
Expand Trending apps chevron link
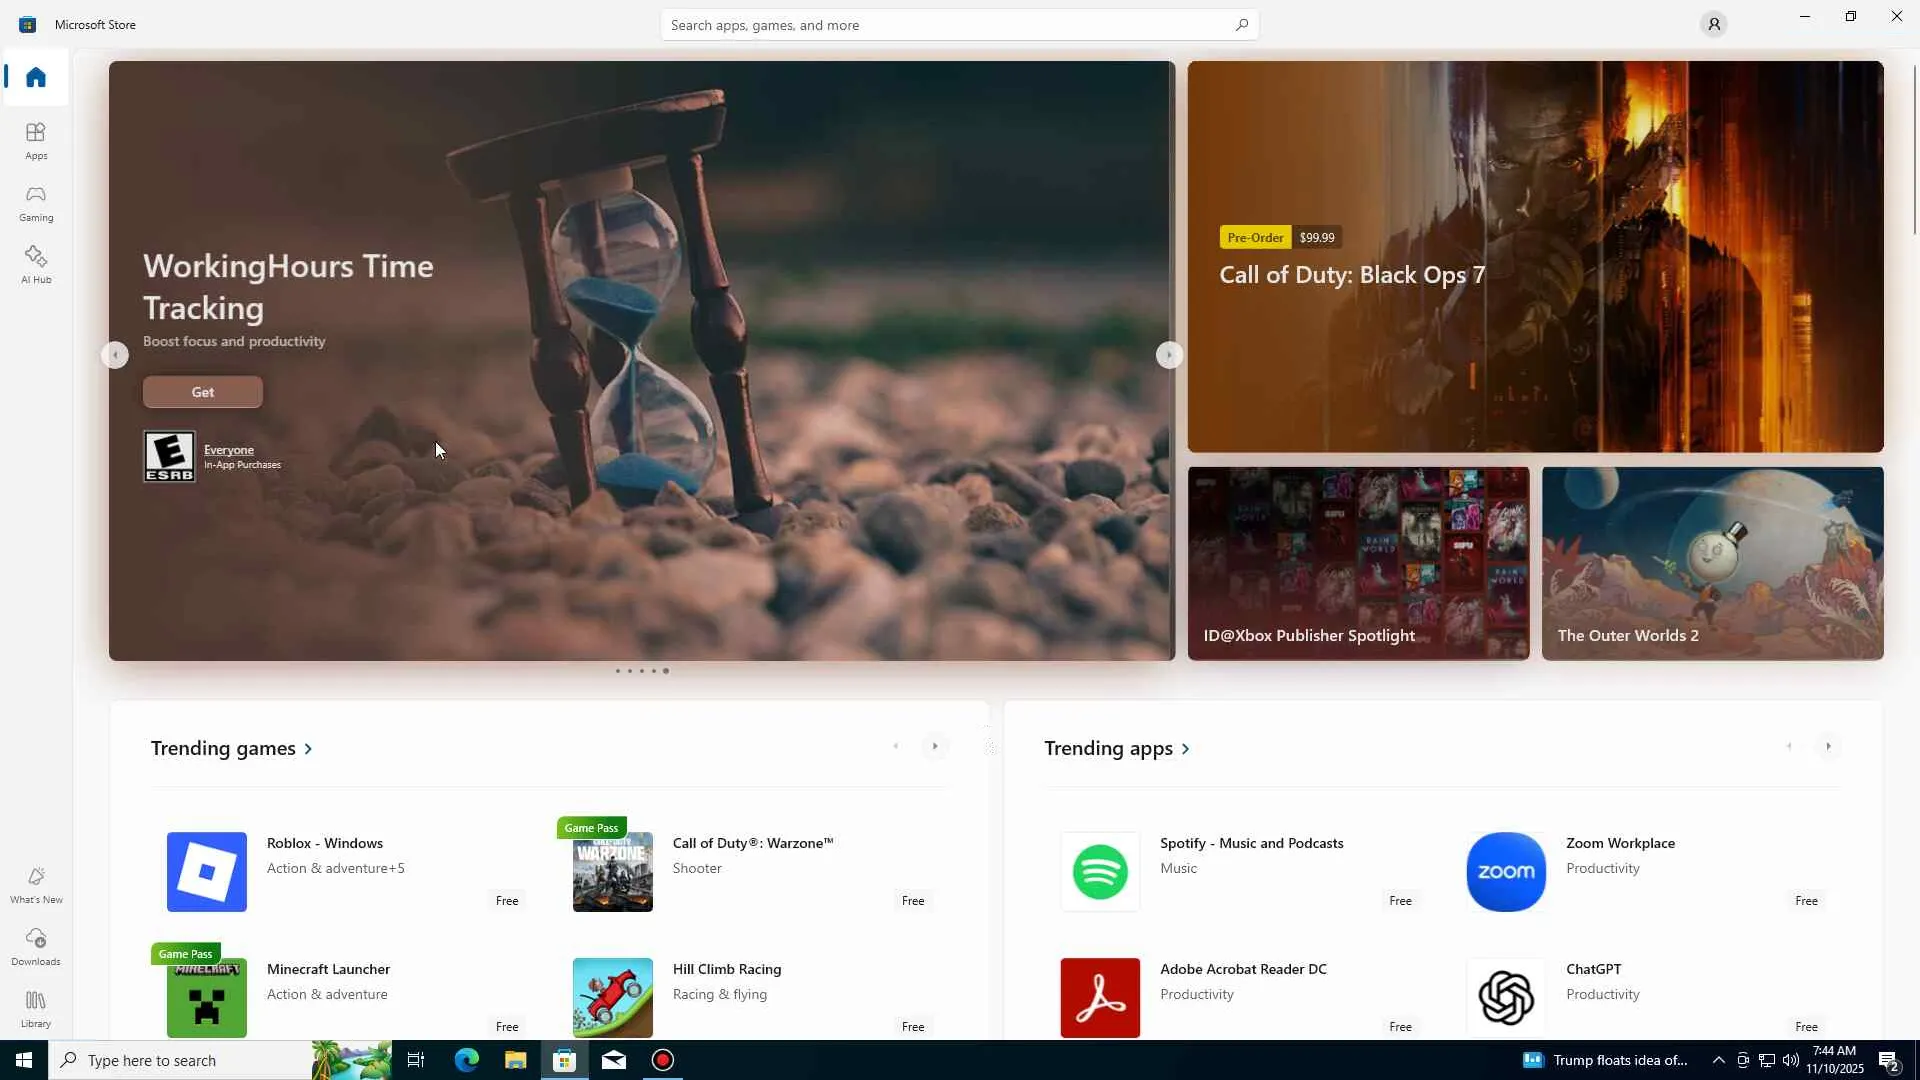[x=1186, y=749]
